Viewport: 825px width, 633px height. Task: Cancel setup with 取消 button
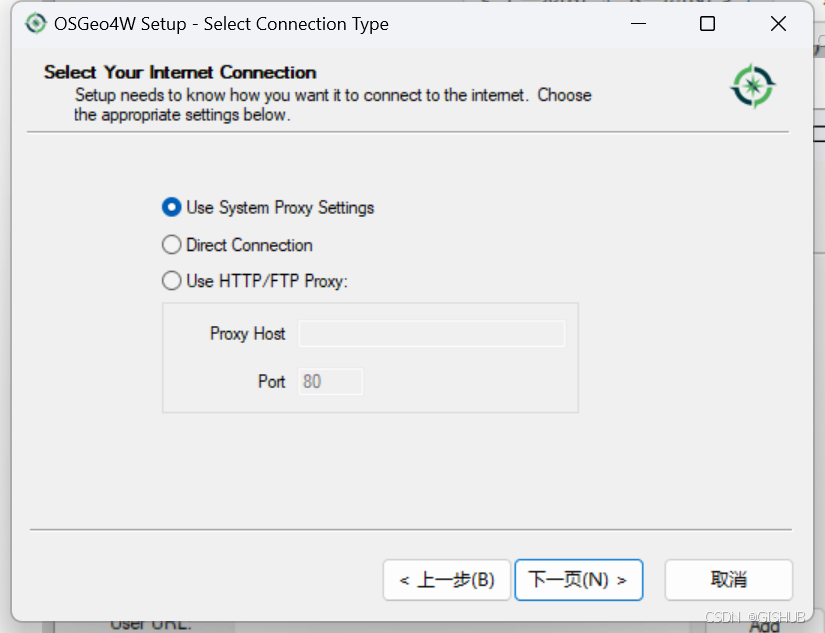point(729,580)
